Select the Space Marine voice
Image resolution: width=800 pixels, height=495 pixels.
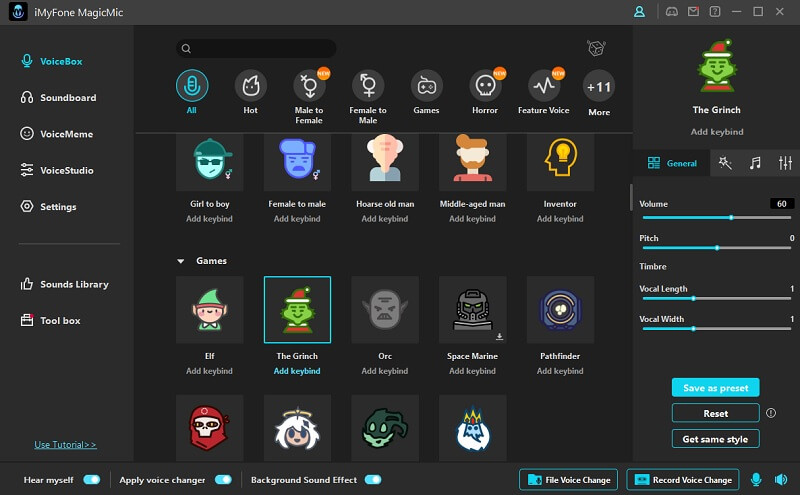click(472, 310)
